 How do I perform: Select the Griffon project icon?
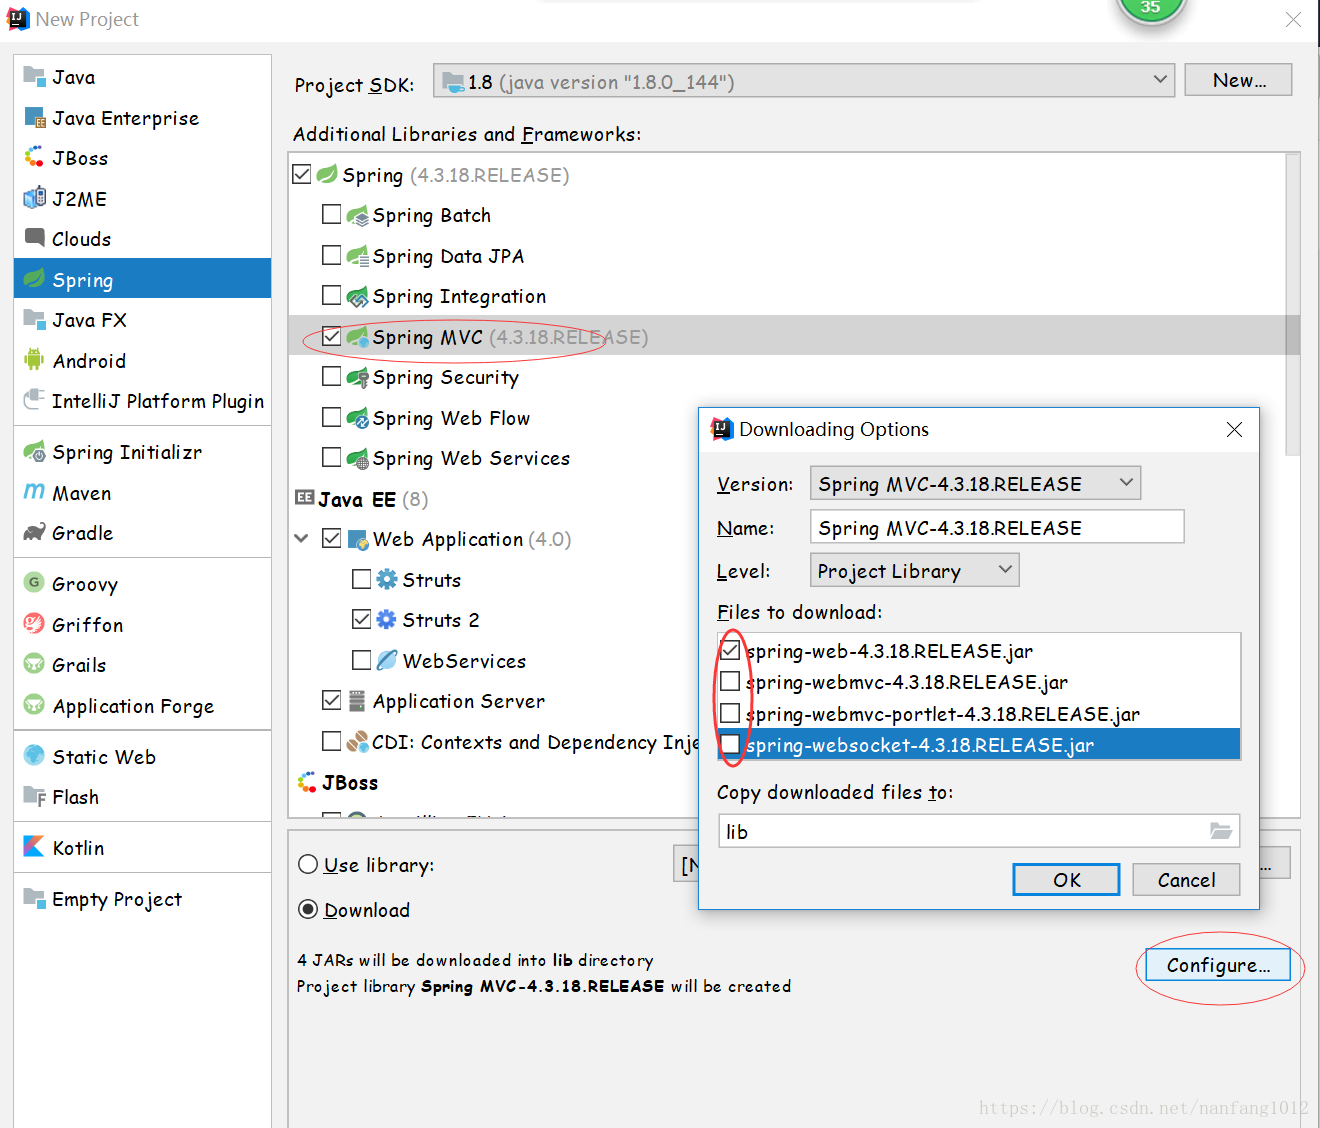coord(34,624)
